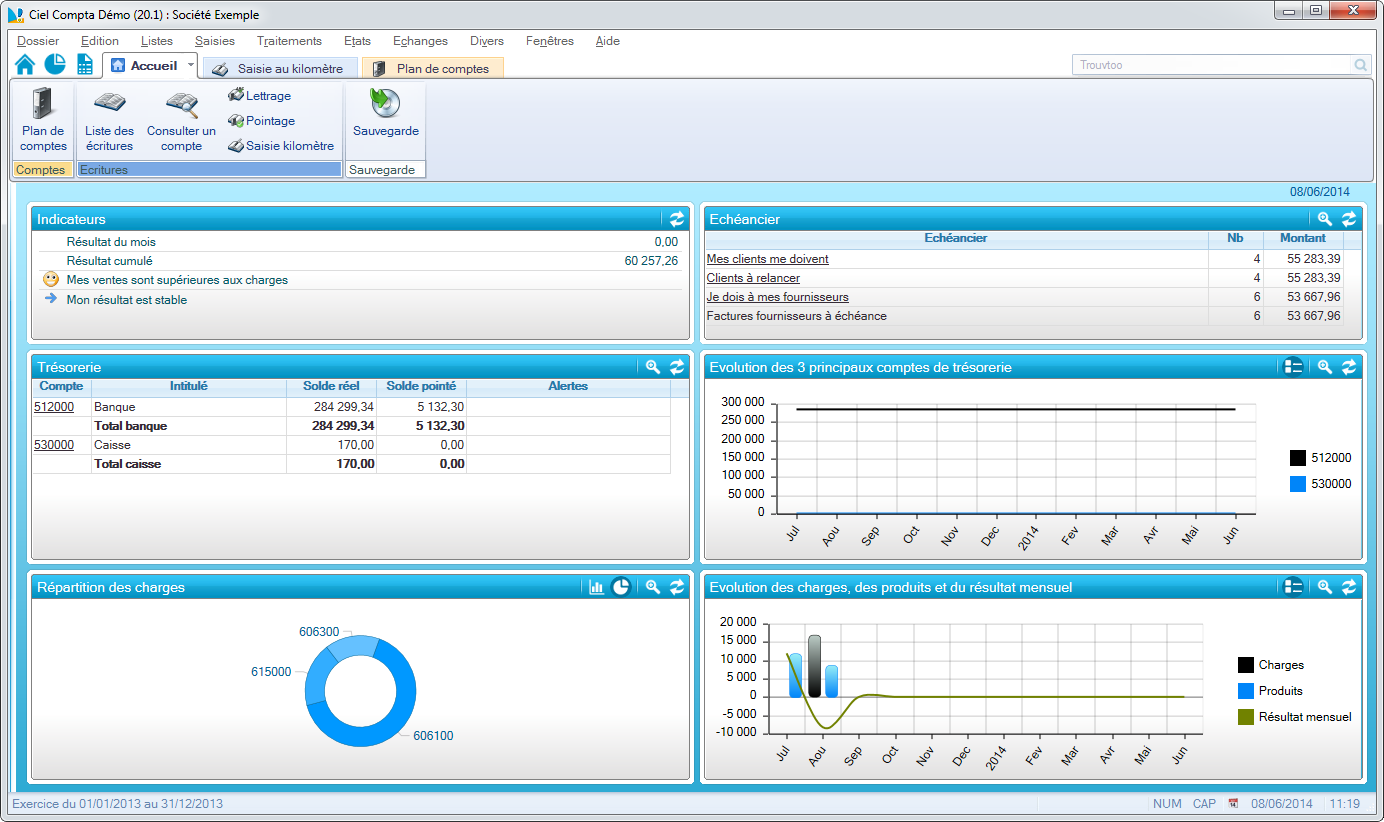Select donut chart view for charges
1384x822 pixels.
621,587
